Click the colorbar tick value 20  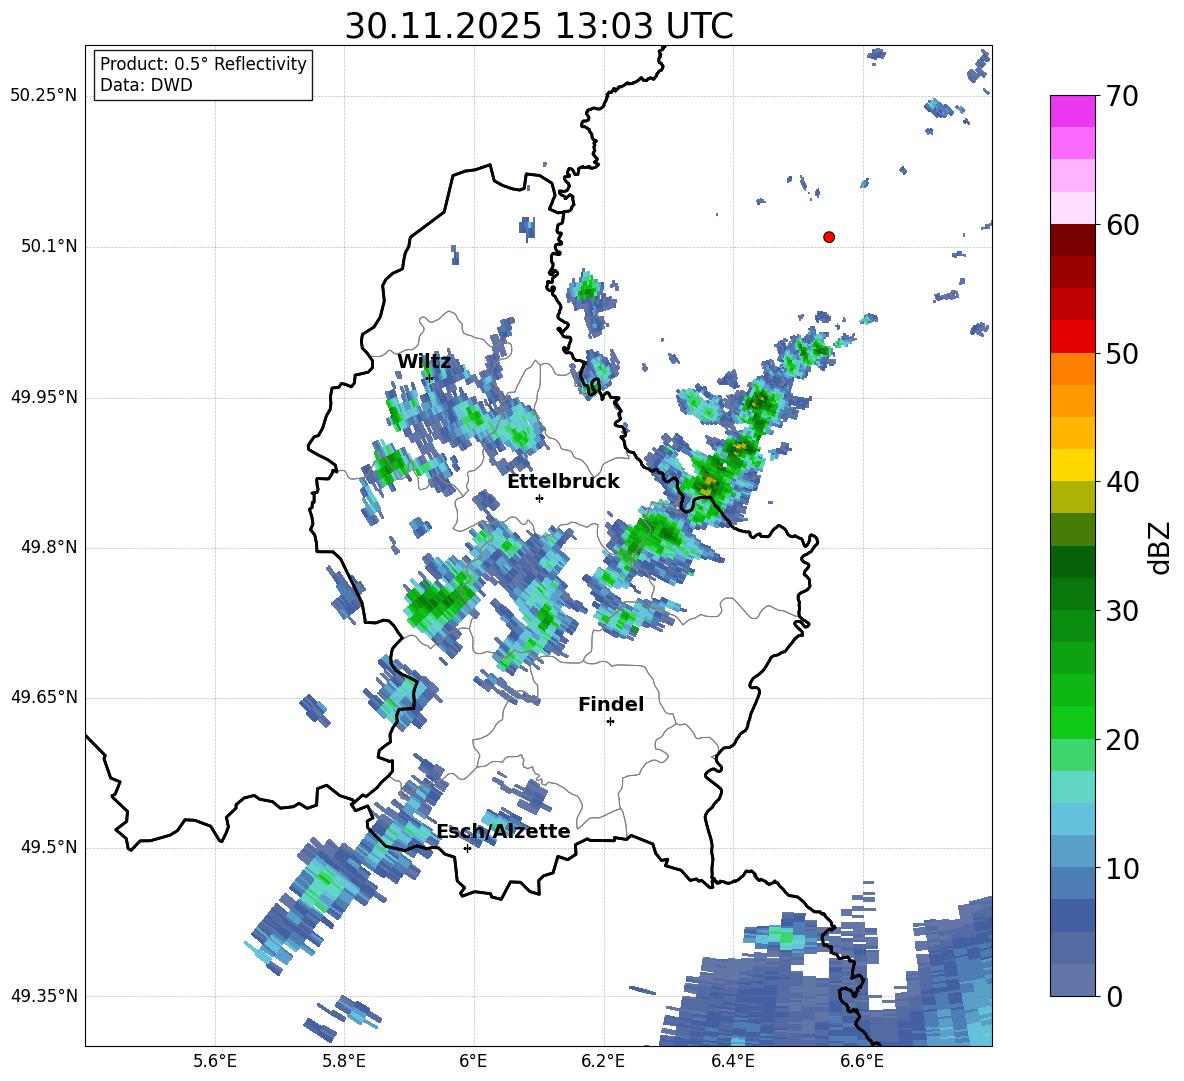pos(1123,740)
